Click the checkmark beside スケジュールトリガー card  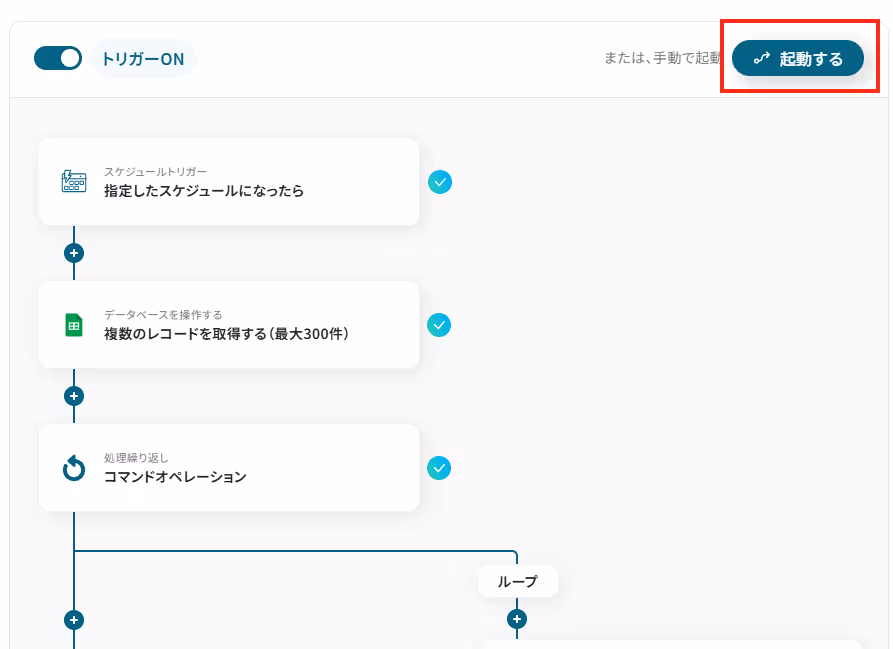click(x=440, y=182)
